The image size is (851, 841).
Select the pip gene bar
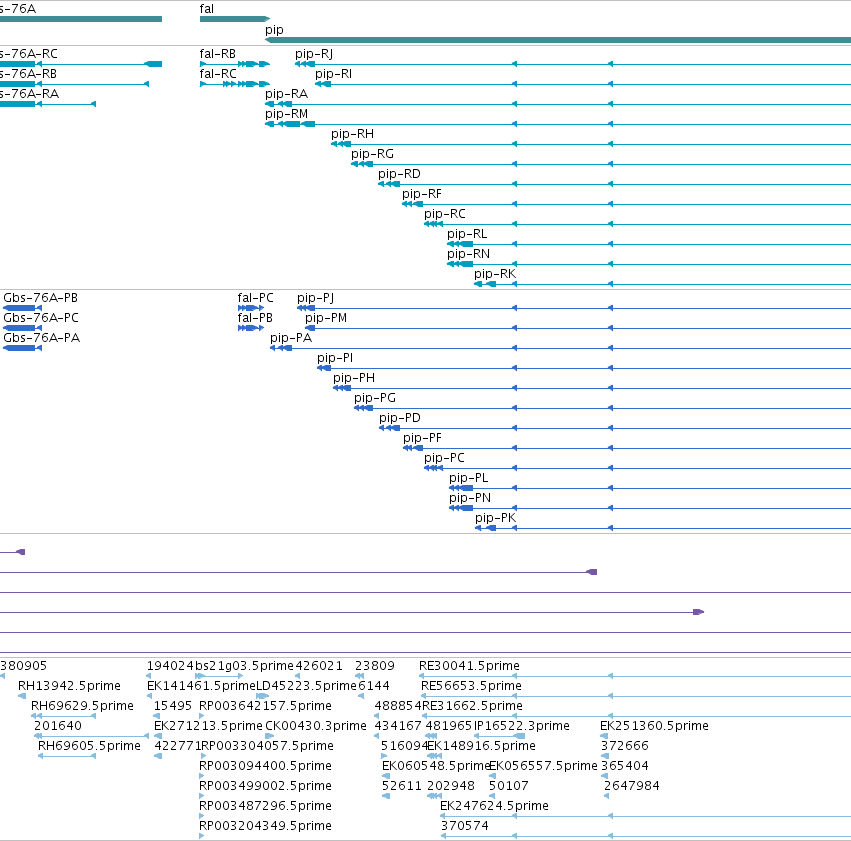(x=558, y=40)
